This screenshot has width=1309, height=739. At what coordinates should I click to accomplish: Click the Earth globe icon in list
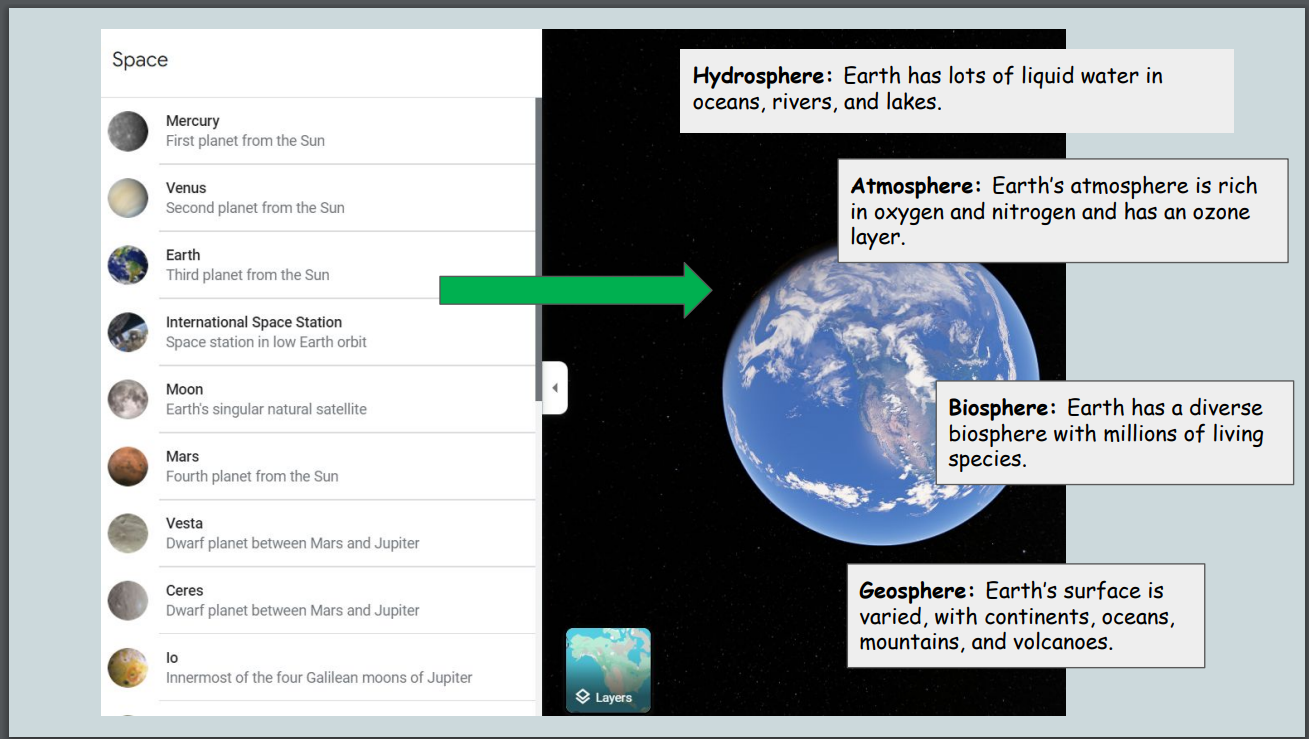tap(128, 265)
